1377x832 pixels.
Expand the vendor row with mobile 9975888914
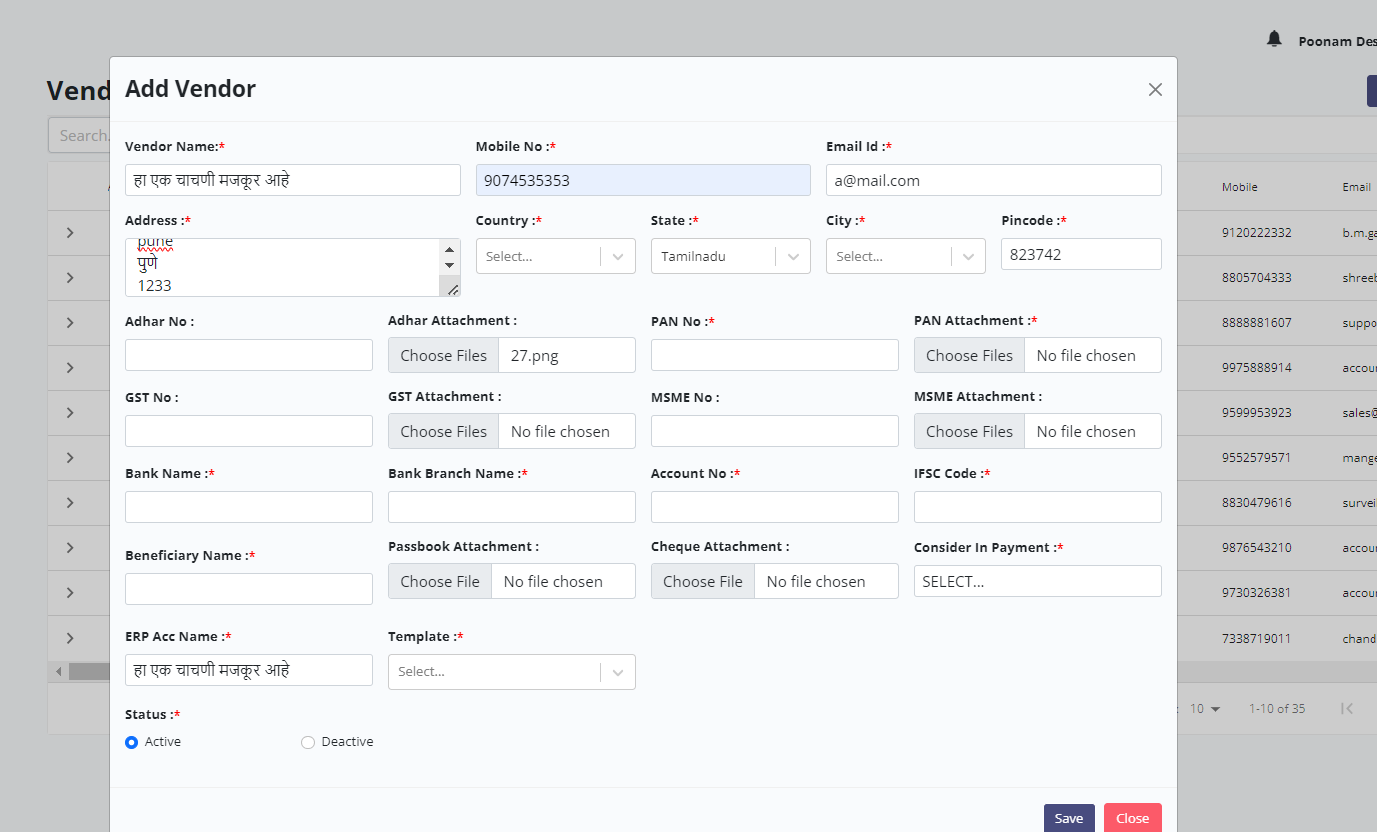click(70, 367)
